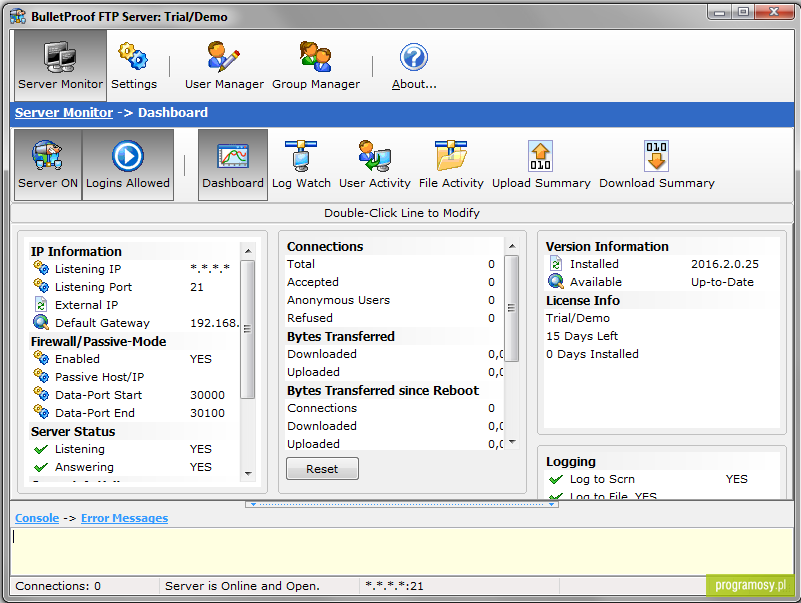
Task: Click the Connections: 0 status bar entry
Action: coord(58,586)
